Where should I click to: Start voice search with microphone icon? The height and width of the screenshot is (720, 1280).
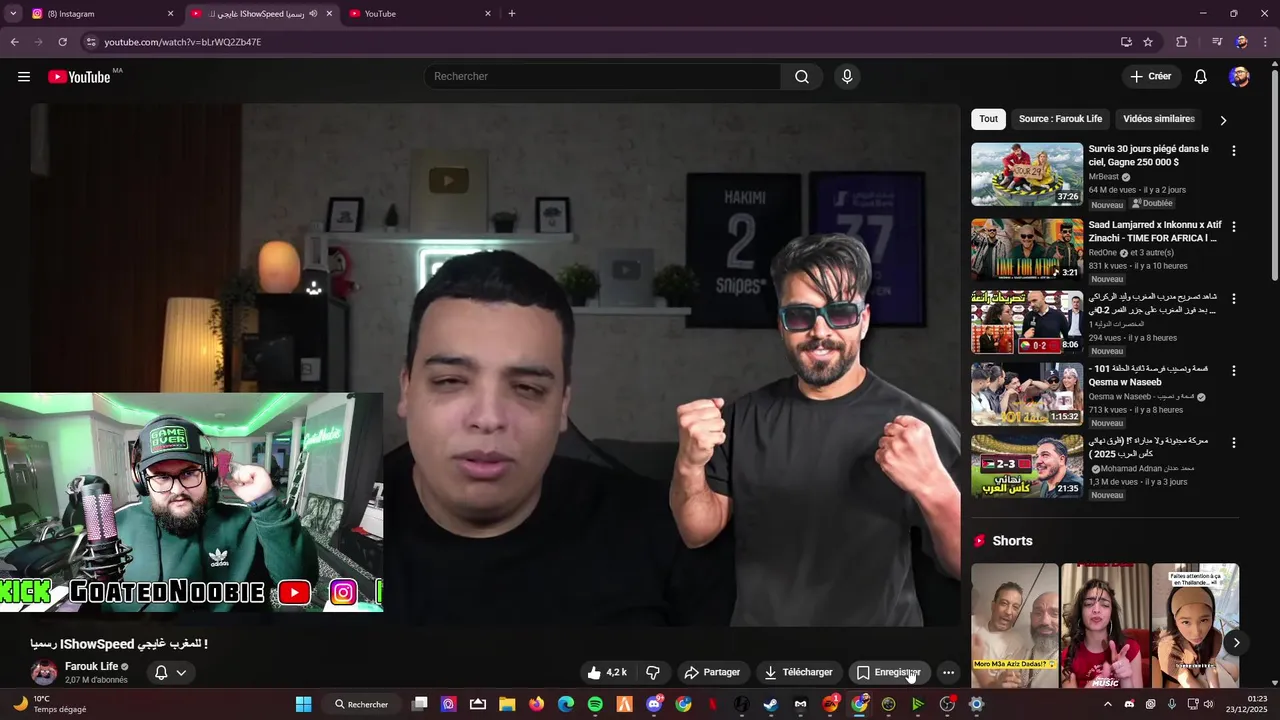(x=847, y=77)
